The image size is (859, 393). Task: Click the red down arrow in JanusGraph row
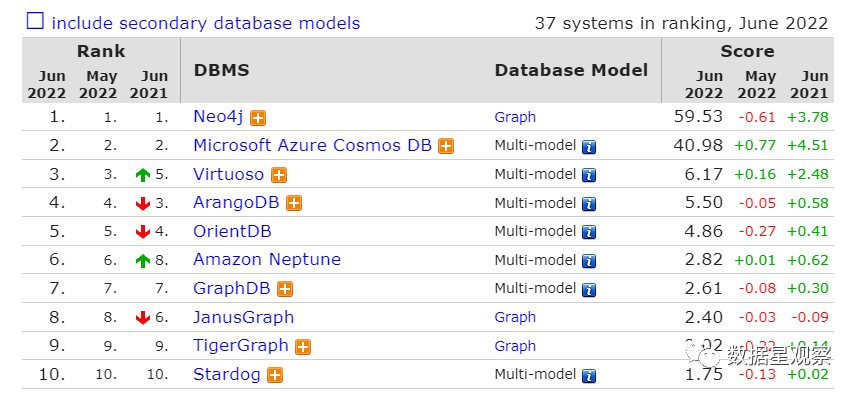point(142,318)
